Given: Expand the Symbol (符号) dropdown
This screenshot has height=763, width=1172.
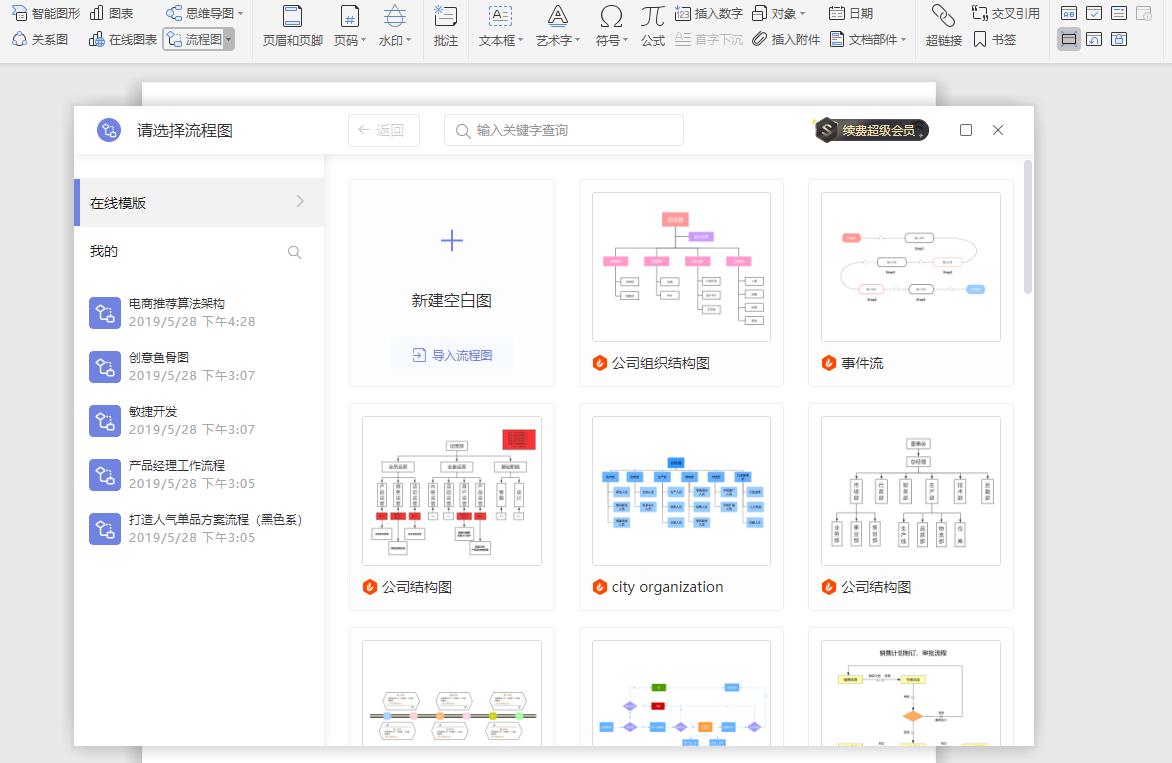Looking at the screenshot, I should pyautogui.click(x=625, y=40).
